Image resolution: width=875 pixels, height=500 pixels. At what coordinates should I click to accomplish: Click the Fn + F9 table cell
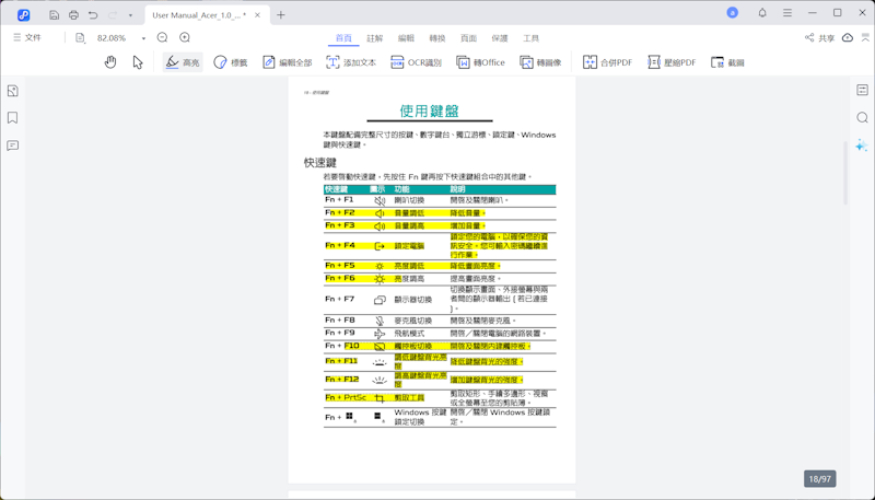[x=340, y=333]
